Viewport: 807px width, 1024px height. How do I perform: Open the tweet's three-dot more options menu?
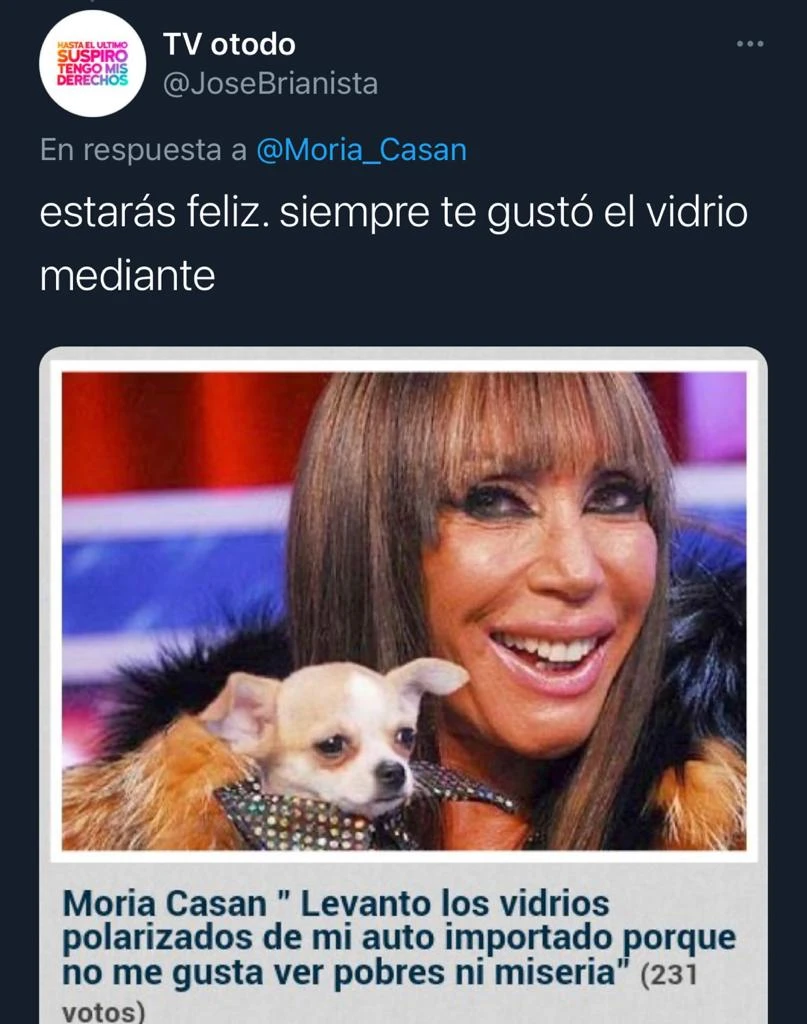pos(750,44)
